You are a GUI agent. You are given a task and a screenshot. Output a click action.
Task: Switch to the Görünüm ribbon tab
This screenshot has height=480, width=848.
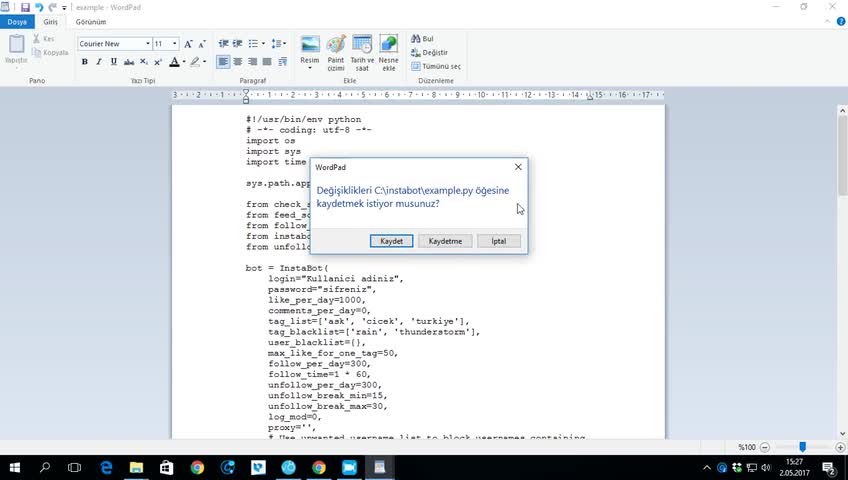tap(91, 22)
